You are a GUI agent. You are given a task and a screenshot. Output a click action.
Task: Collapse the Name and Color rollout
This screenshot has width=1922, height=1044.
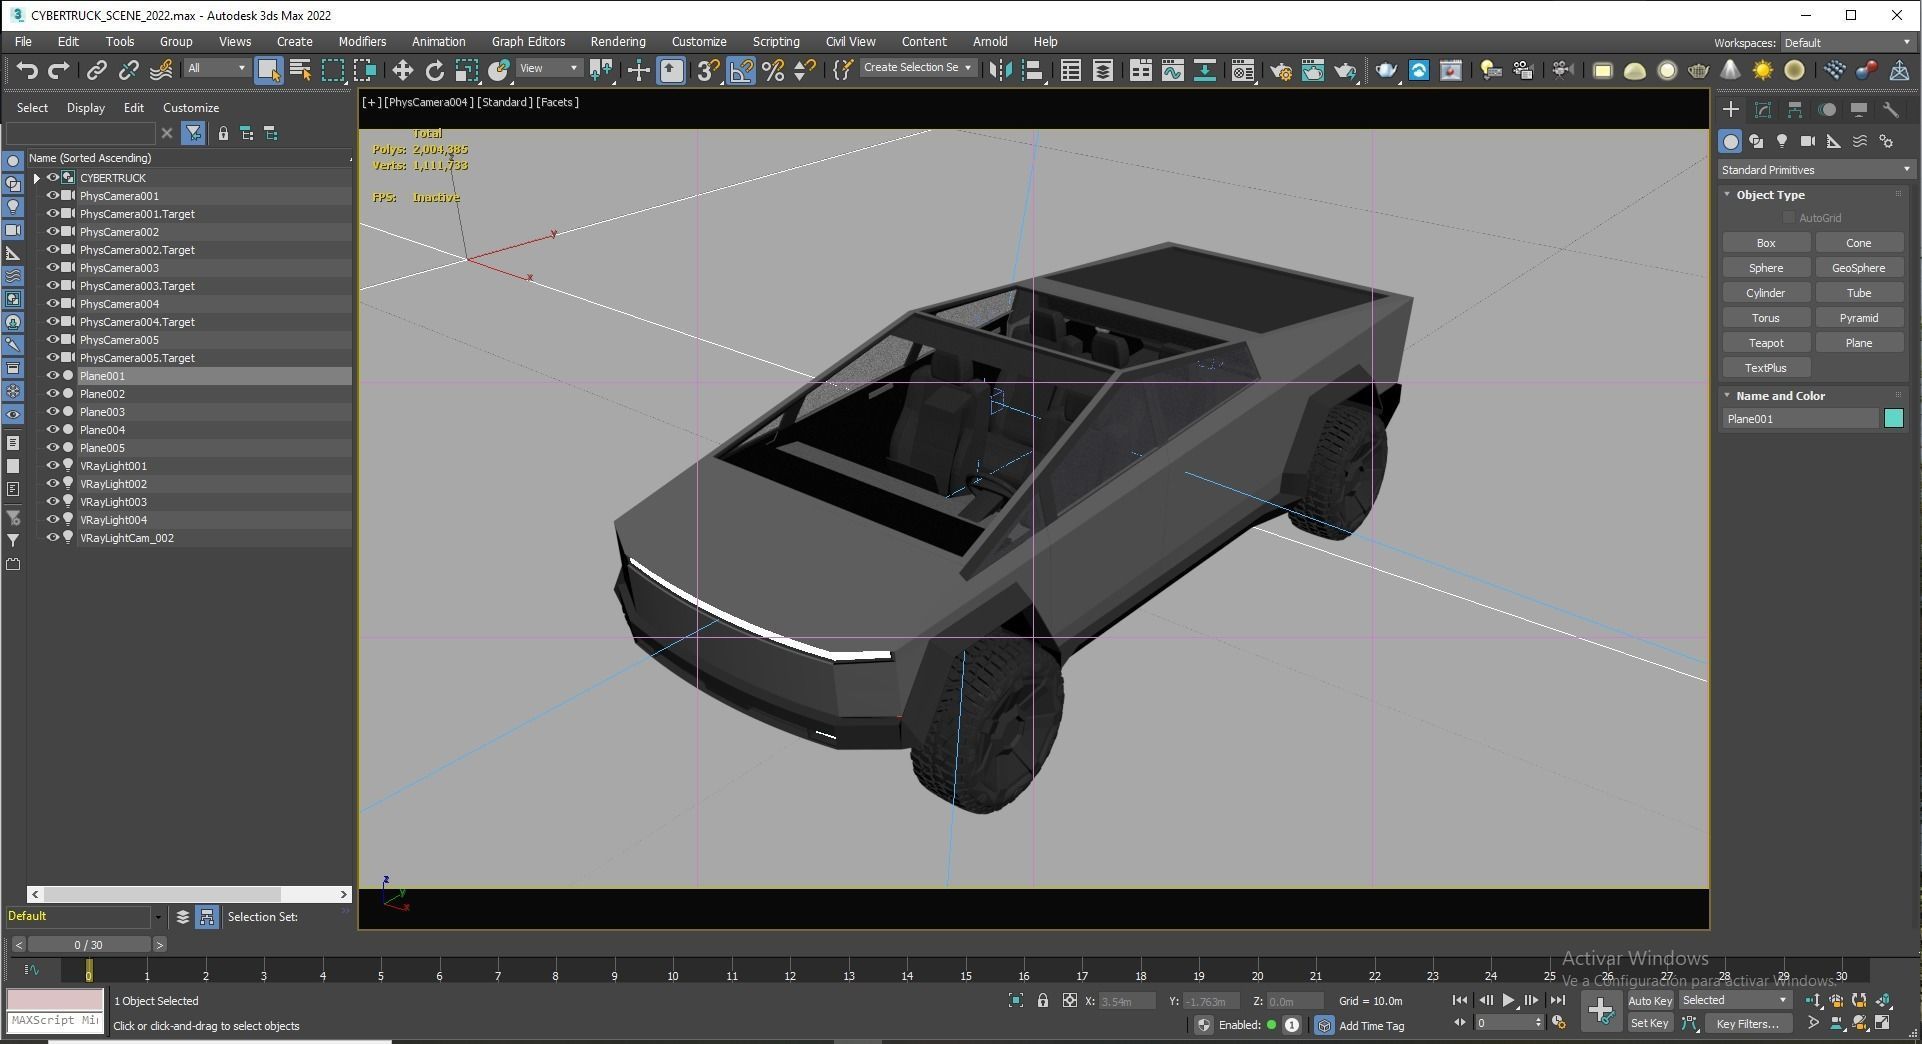(1727, 396)
